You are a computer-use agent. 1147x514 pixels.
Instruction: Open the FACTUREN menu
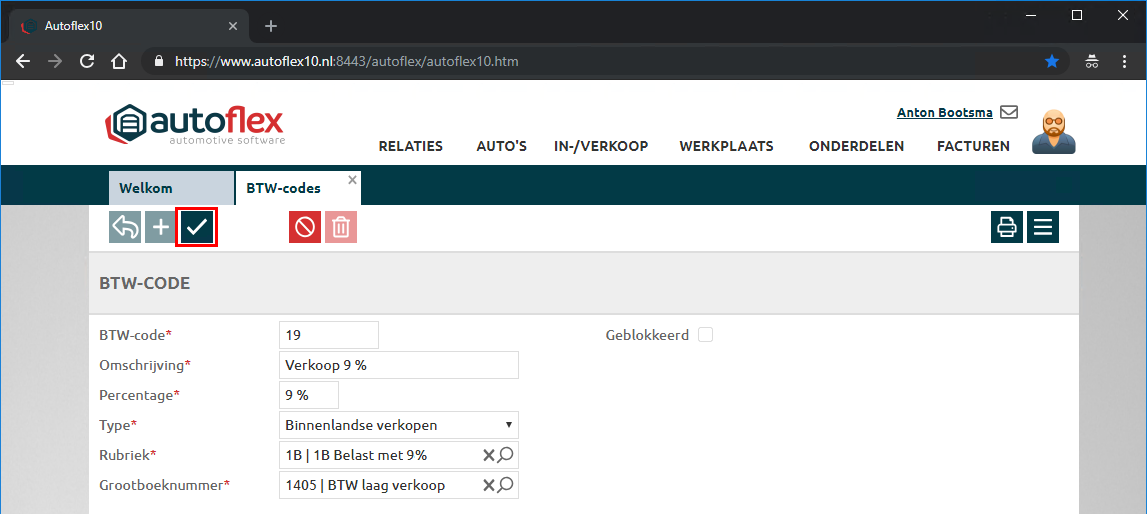pyautogui.click(x=973, y=146)
